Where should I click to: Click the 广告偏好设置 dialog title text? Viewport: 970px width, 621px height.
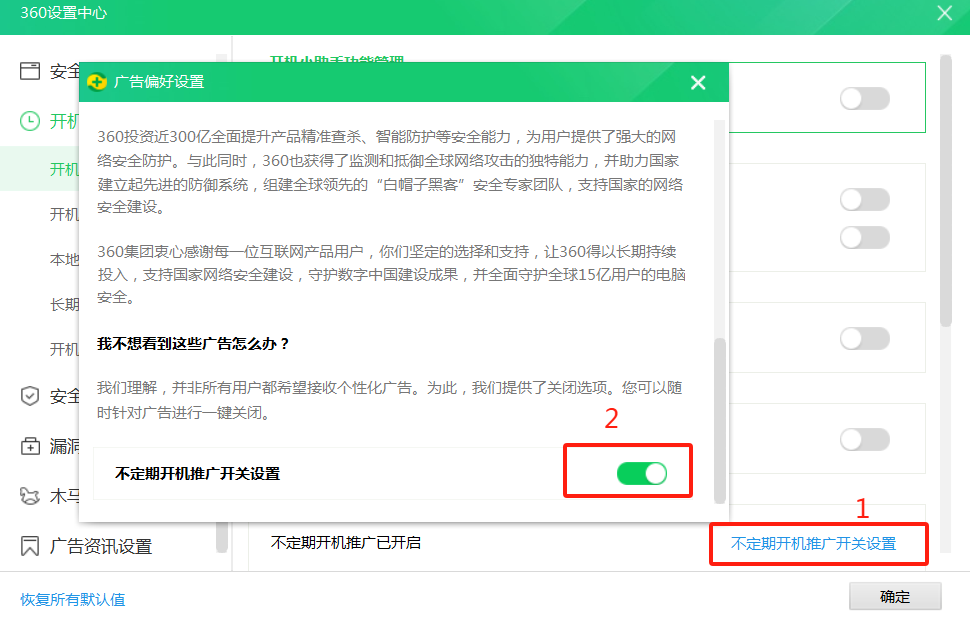point(159,82)
